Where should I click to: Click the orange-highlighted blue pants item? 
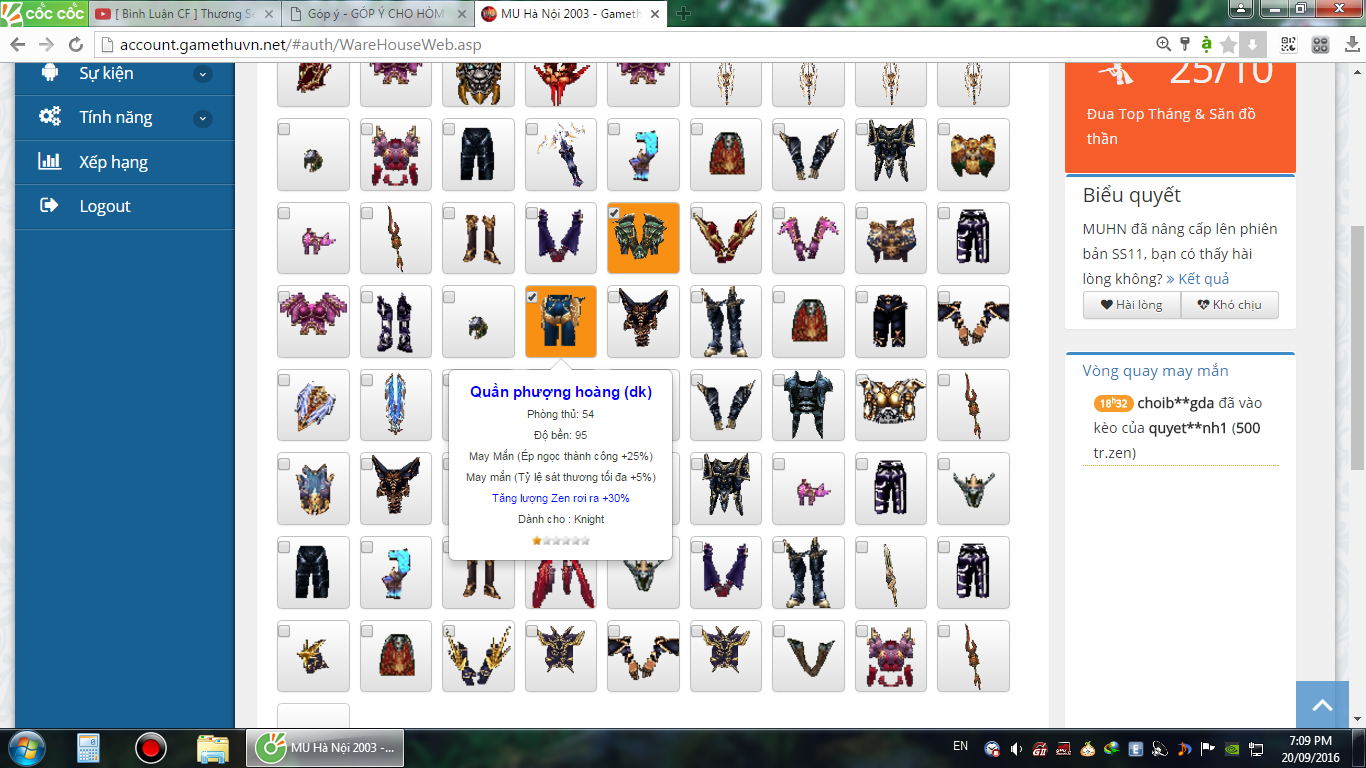click(x=560, y=322)
